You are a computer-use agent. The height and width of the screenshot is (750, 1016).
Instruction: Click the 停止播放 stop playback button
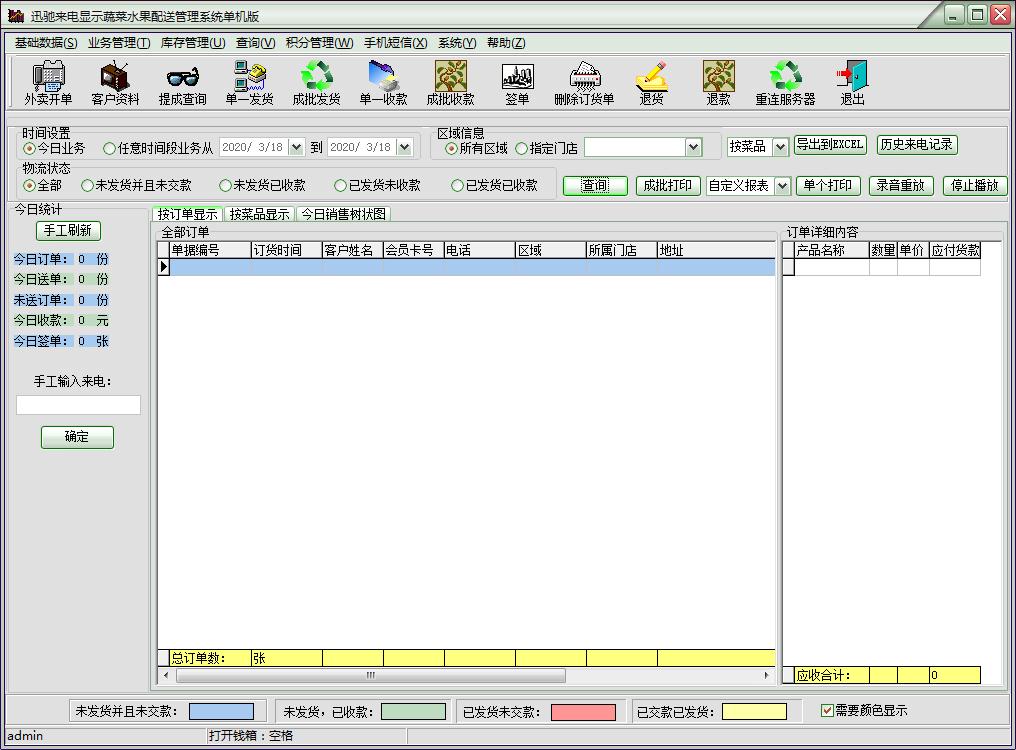coord(975,185)
